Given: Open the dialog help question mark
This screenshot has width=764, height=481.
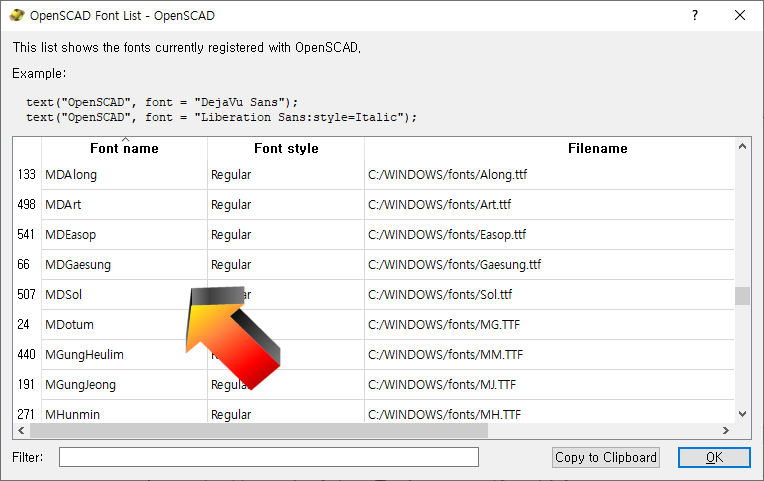Looking at the screenshot, I should pyautogui.click(x=695, y=15).
